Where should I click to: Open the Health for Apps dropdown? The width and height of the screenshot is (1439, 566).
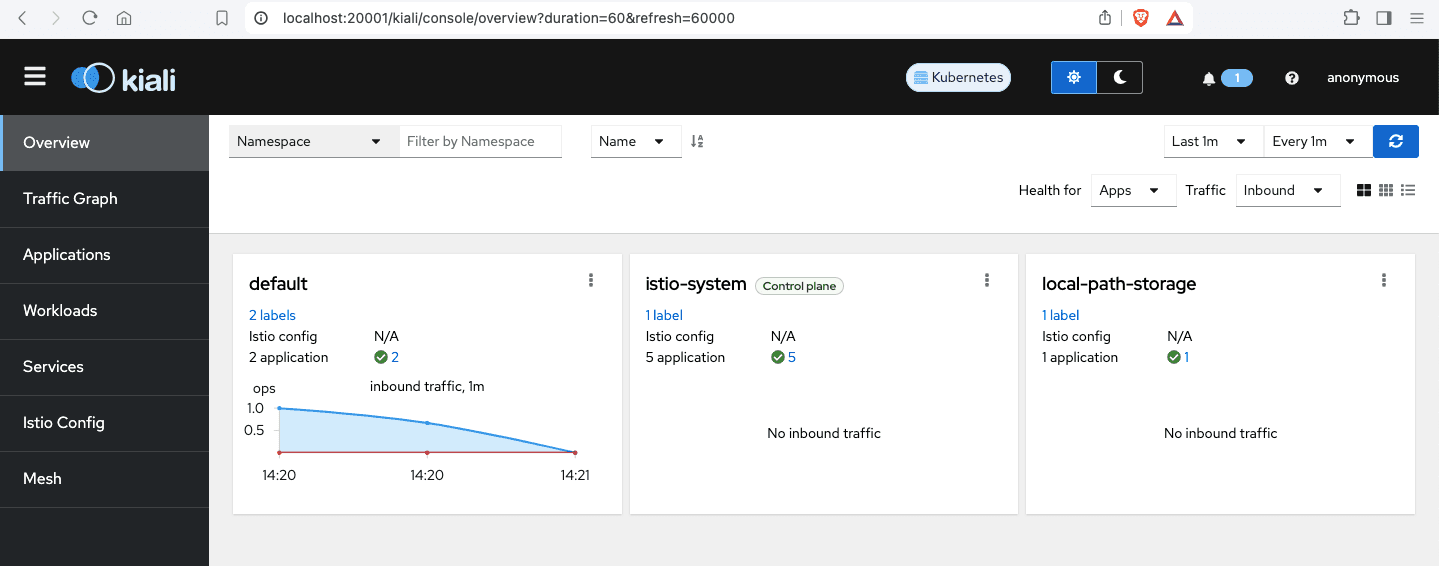1133,190
